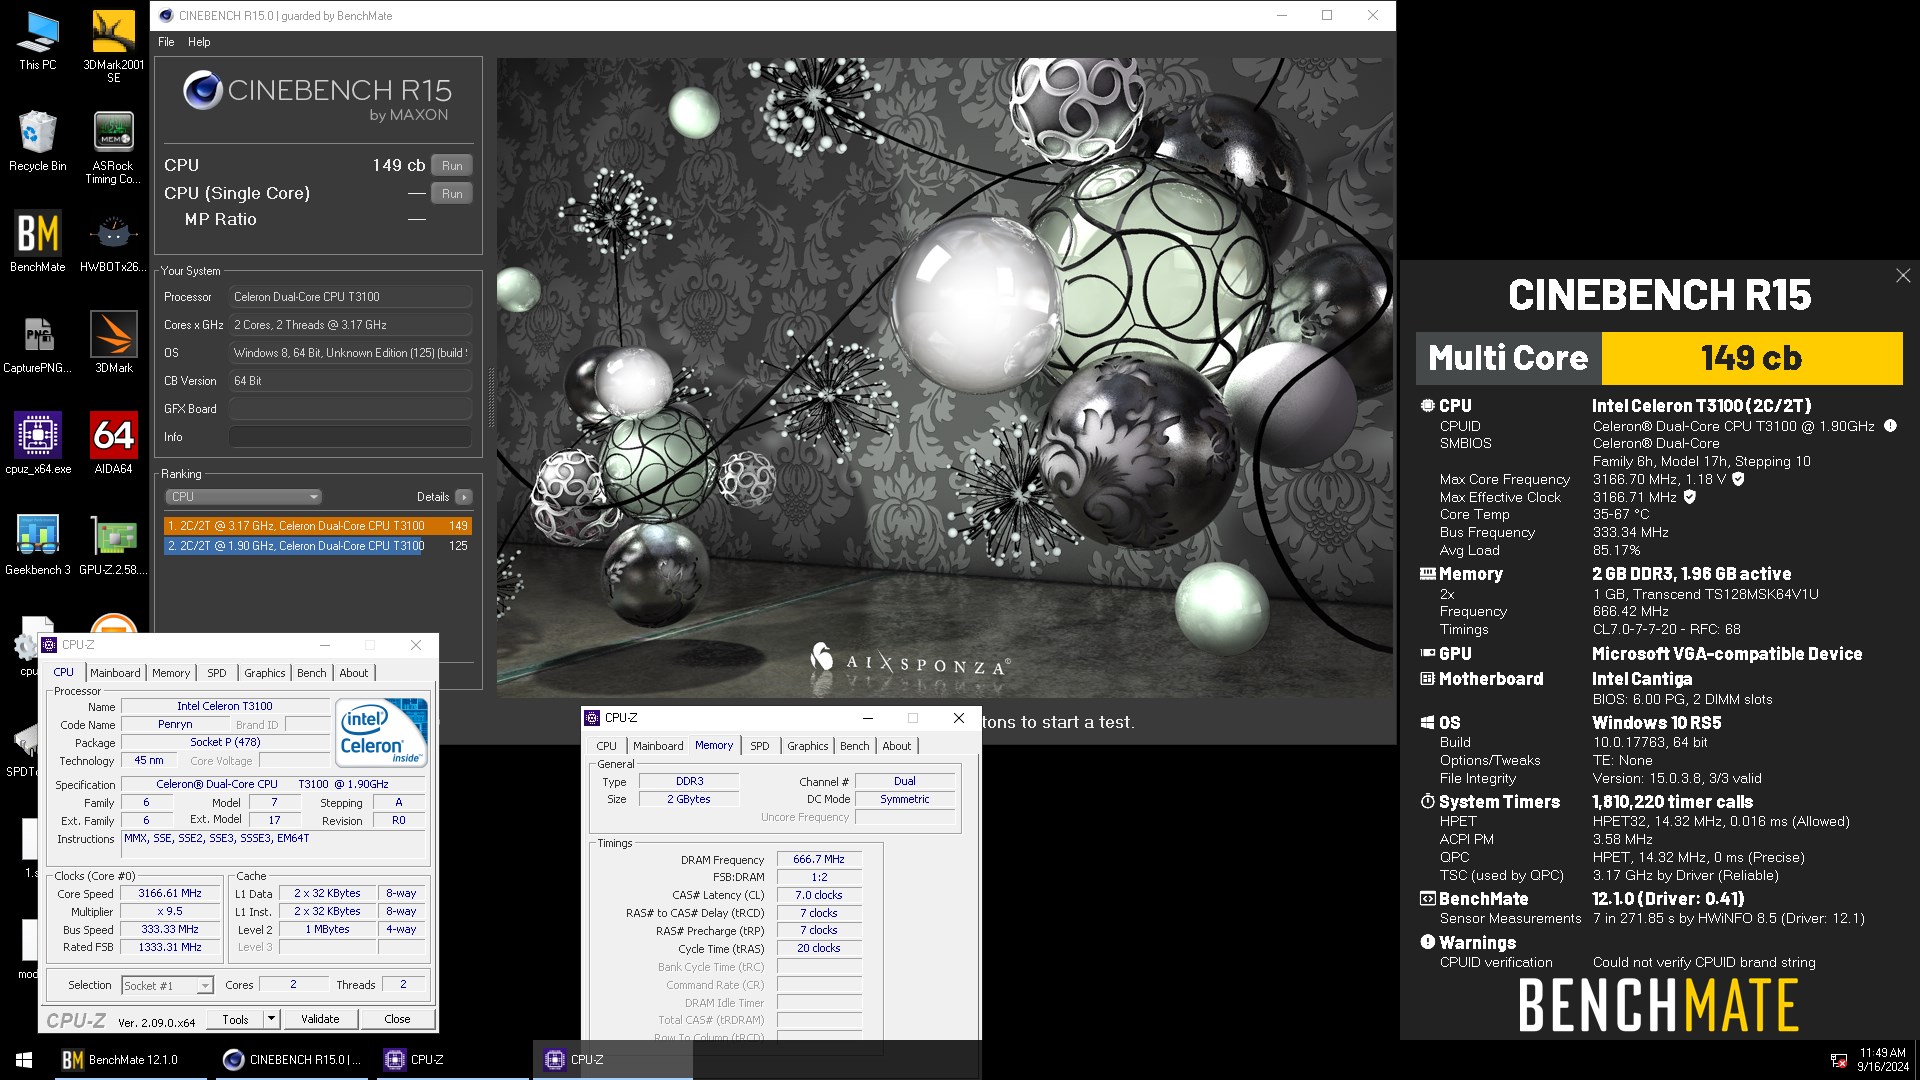The image size is (1920, 1080).
Task: Open the BenchMate desktop shortcut
Action: click(x=38, y=241)
